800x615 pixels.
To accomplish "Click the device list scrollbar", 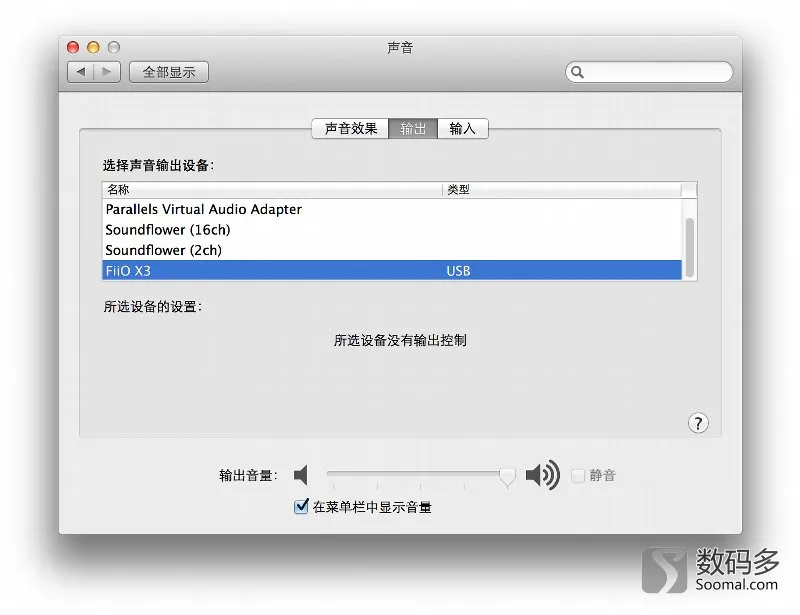I will [x=689, y=248].
